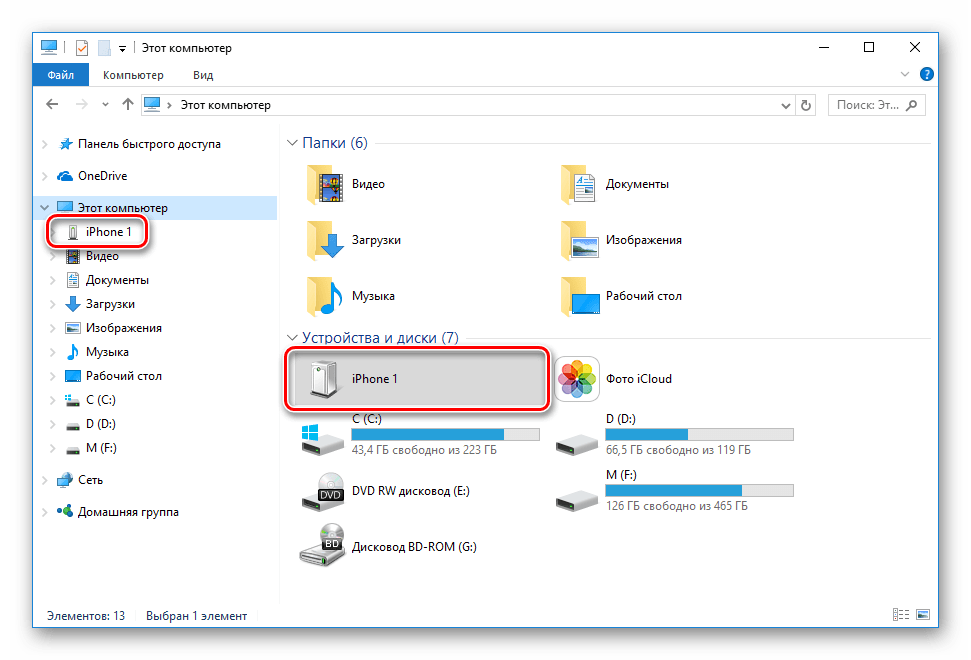Click the help question mark icon
Screen dimensions: 971x660
(x=927, y=74)
